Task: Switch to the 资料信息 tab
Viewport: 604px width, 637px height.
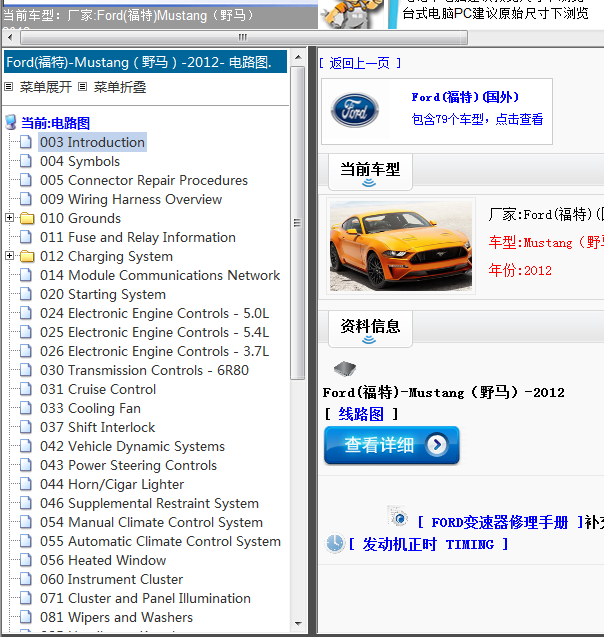Action: click(x=370, y=329)
